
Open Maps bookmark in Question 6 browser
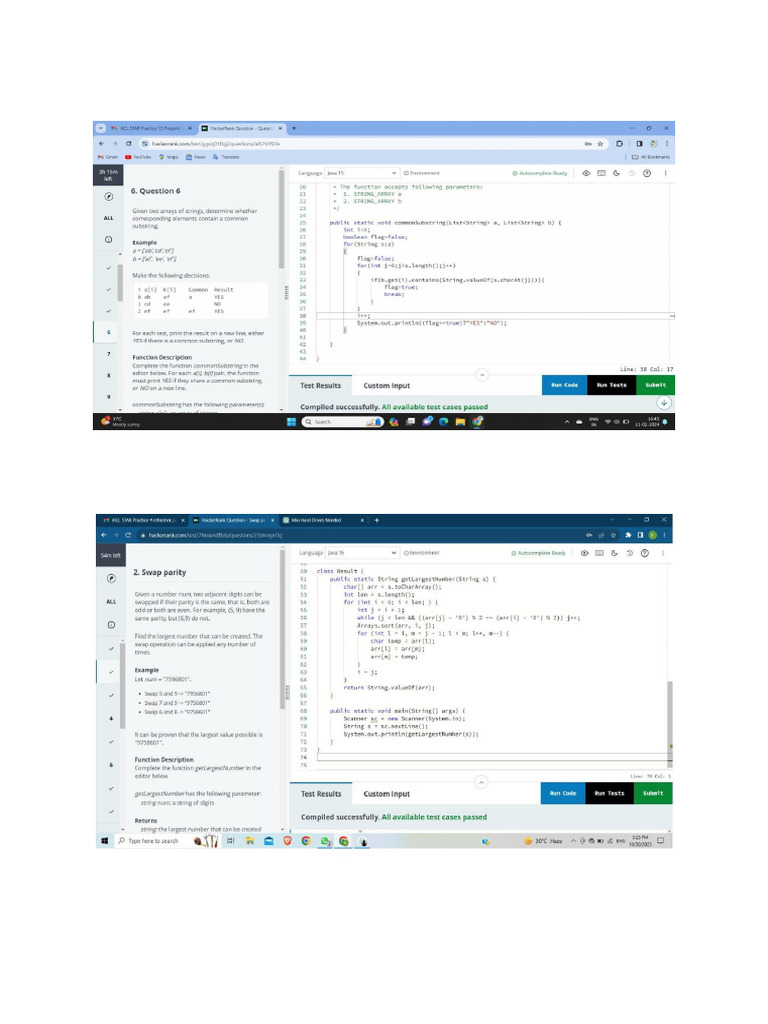click(168, 157)
